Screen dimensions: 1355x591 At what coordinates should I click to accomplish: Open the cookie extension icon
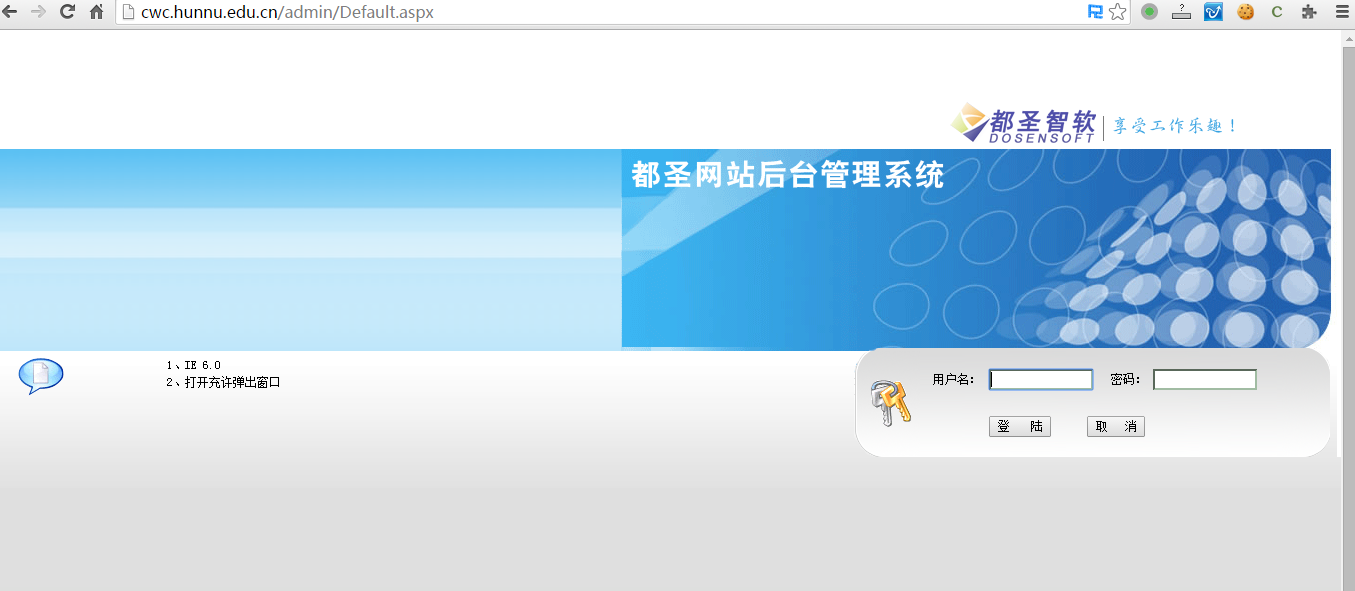(1246, 12)
